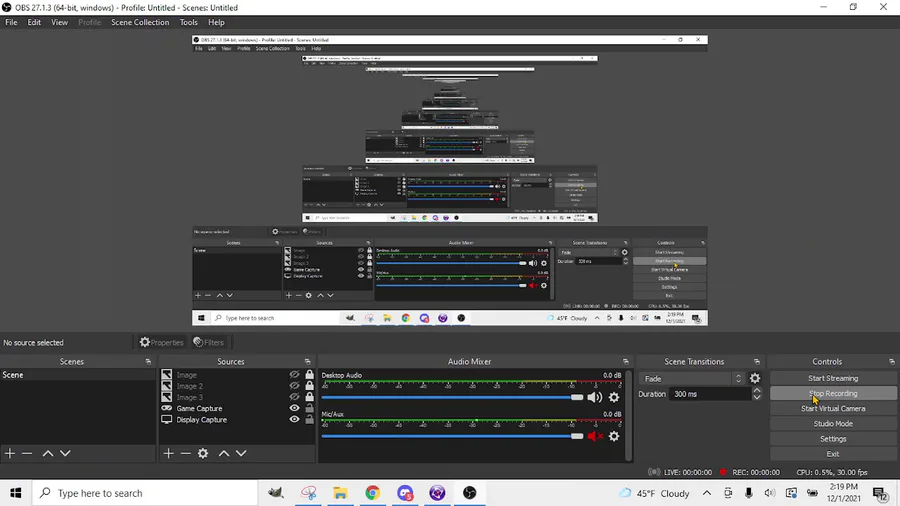Show the Image 3 source via eye icon
This screenshot has width=900, height=506.
[x=294, y=396]
